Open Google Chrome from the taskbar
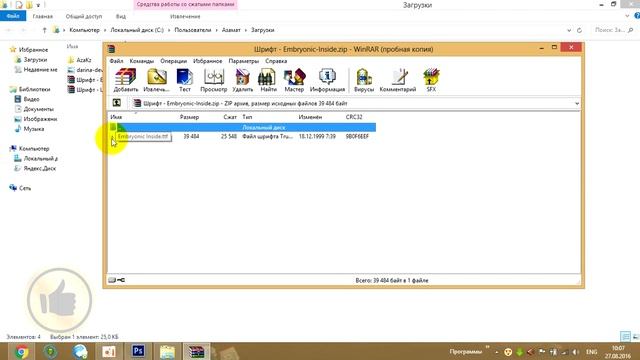The height and width of the screenshot is (360, 640). tap(21, 351)
